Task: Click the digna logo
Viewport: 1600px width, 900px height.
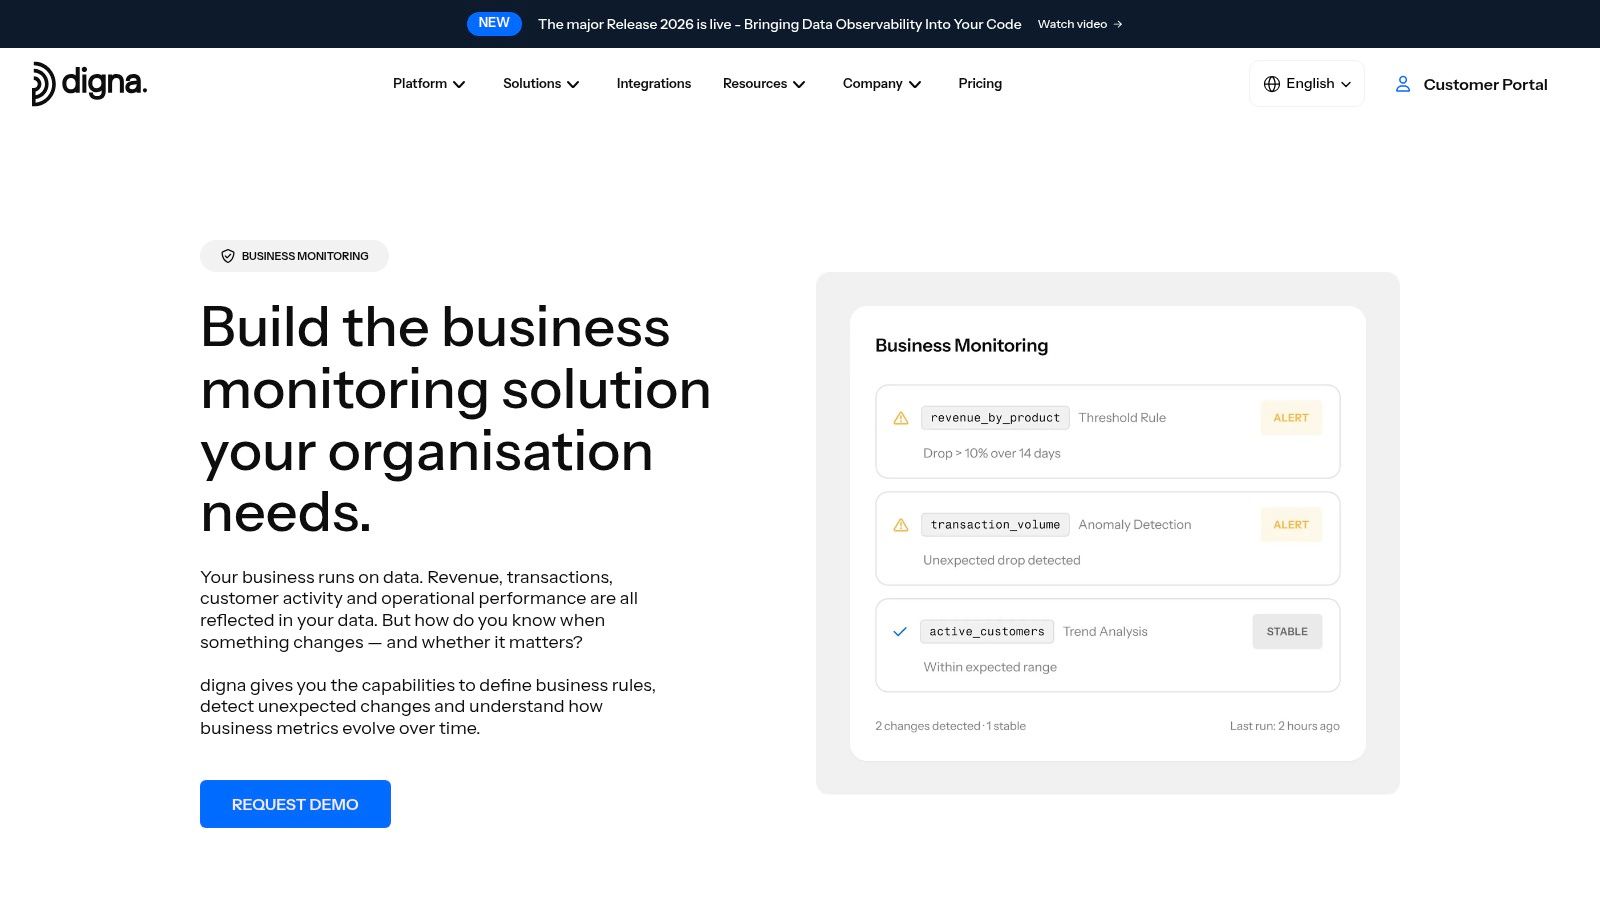Action: pos(89,83)
